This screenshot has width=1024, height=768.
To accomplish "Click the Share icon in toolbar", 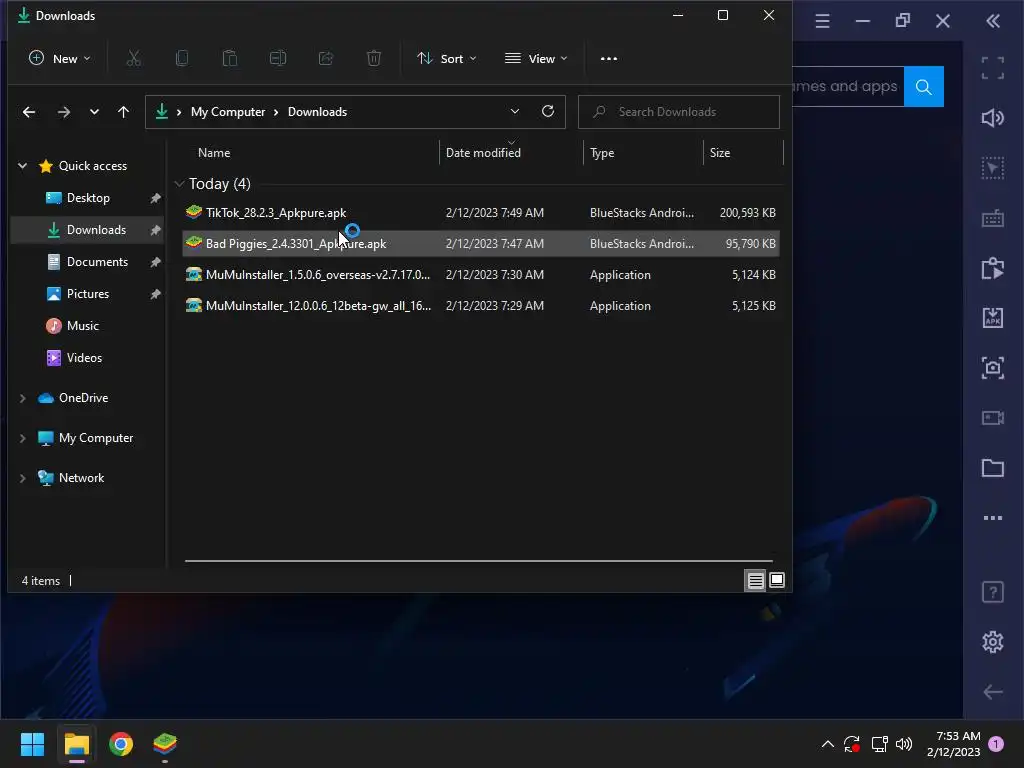I will (326, 59).
